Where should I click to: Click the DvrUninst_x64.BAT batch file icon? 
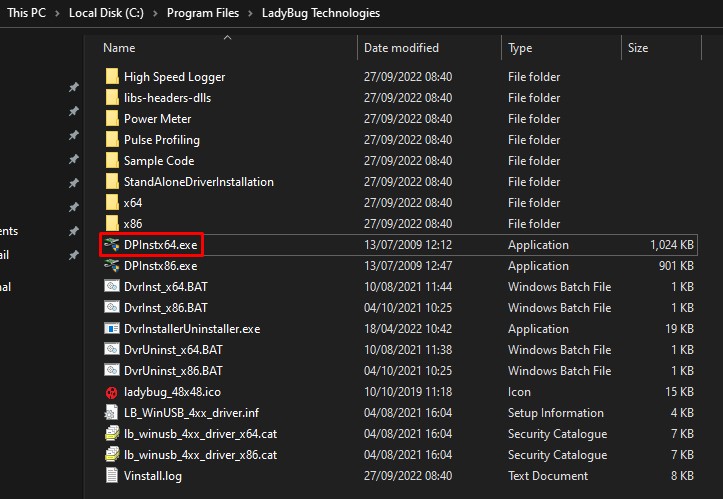click(x=112, y=349)
